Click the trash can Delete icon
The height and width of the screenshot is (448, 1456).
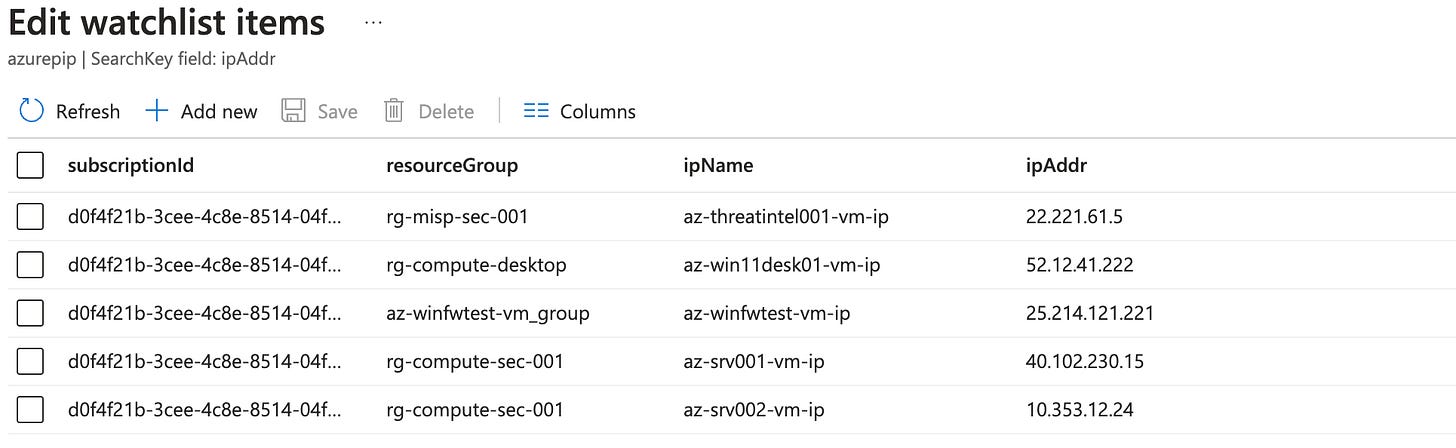394,111
